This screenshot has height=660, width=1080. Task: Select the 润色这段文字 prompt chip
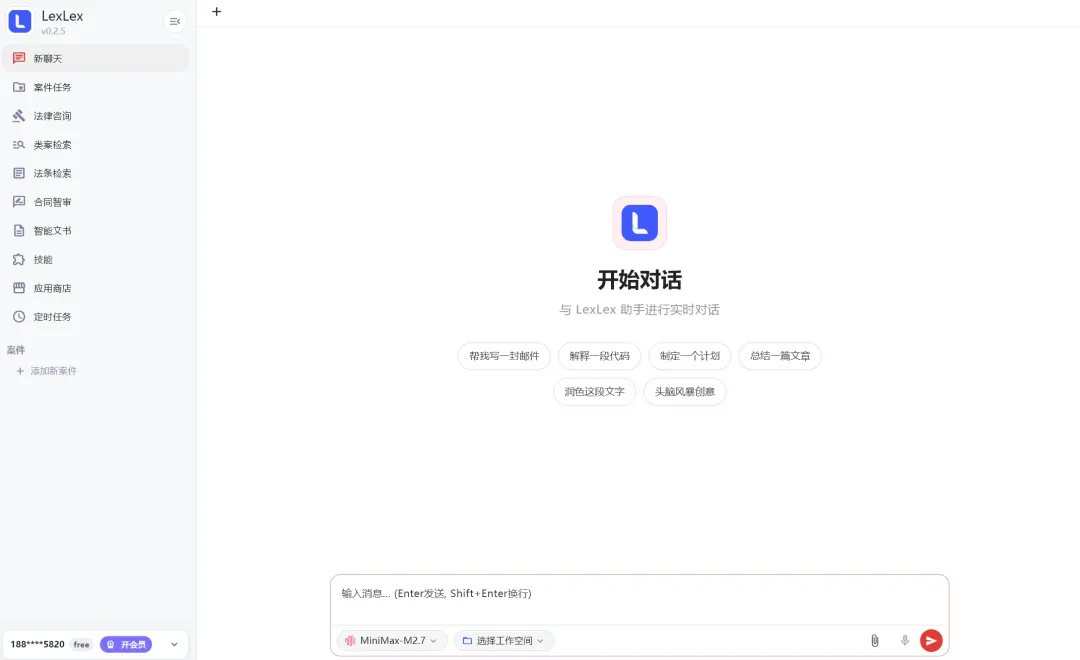594,391
